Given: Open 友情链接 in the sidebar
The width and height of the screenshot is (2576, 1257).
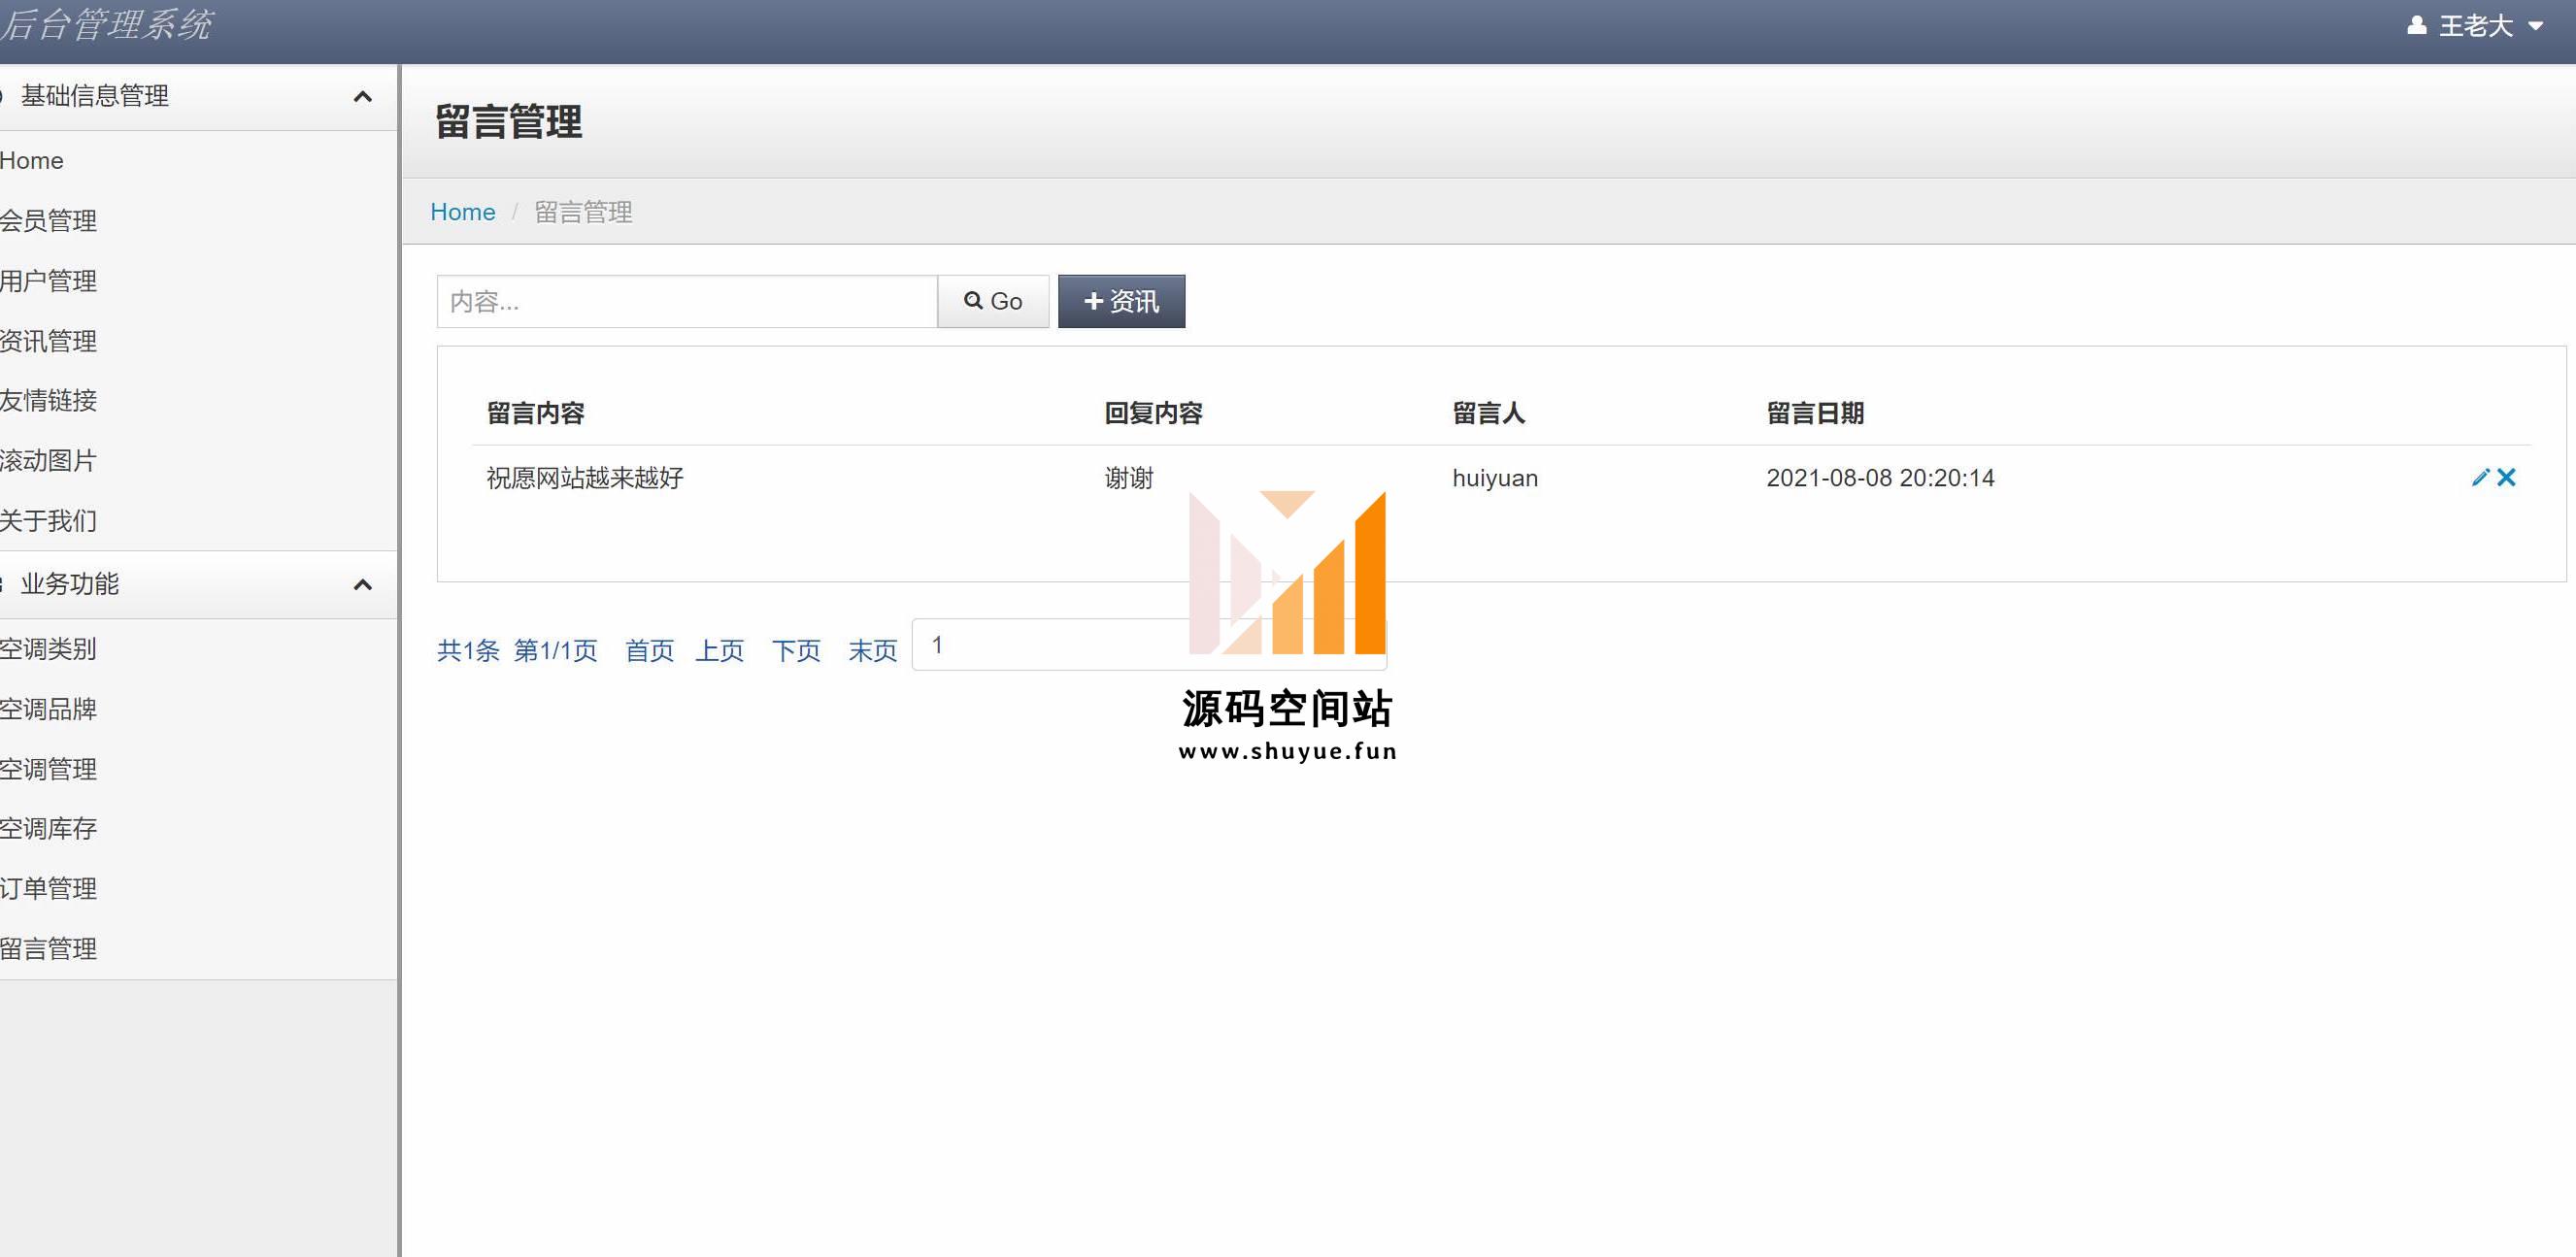Looking at the screenshot, I should click(x=48, y=400).
